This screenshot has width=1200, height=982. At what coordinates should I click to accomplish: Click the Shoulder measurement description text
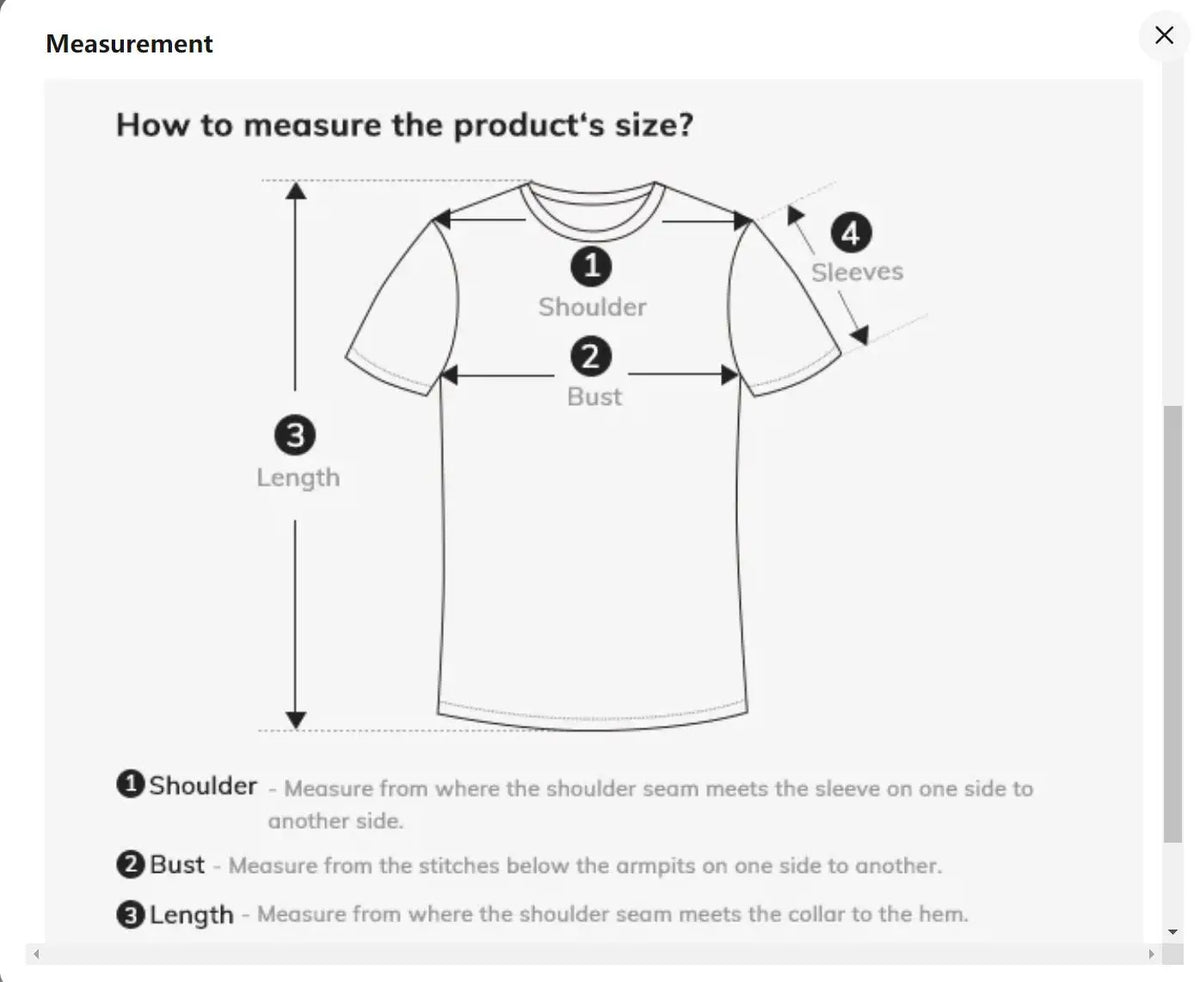click(650, 805)
